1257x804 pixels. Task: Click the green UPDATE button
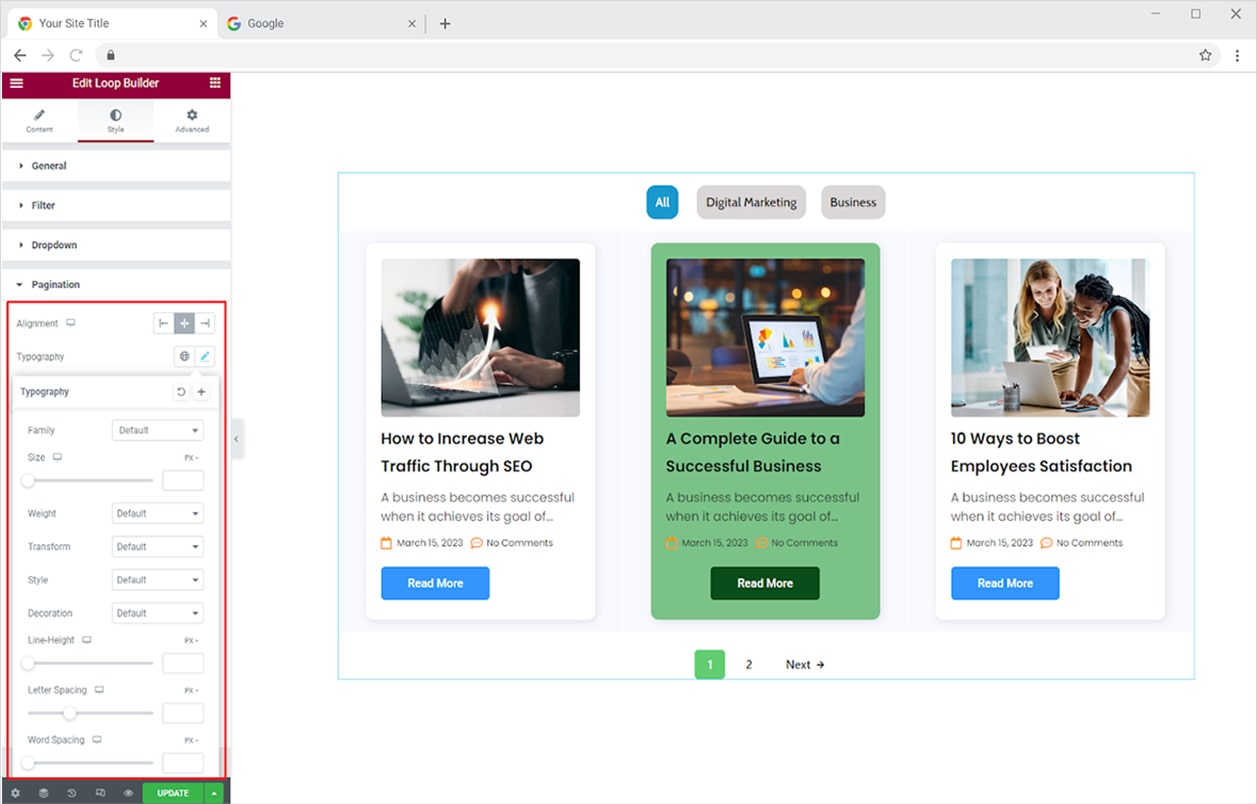(x=173, y=793)
